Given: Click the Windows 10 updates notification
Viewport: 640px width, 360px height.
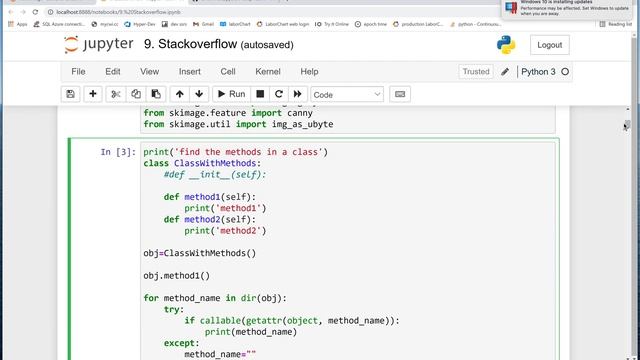Looking at the screenshot, I should 567,8.
